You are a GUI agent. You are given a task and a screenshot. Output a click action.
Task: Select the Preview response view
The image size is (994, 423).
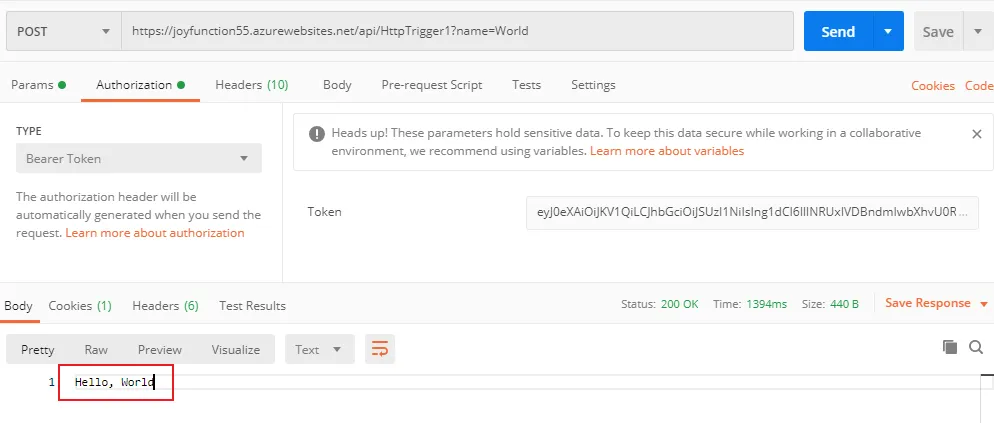pyautogui.click(x=160, y=349)
